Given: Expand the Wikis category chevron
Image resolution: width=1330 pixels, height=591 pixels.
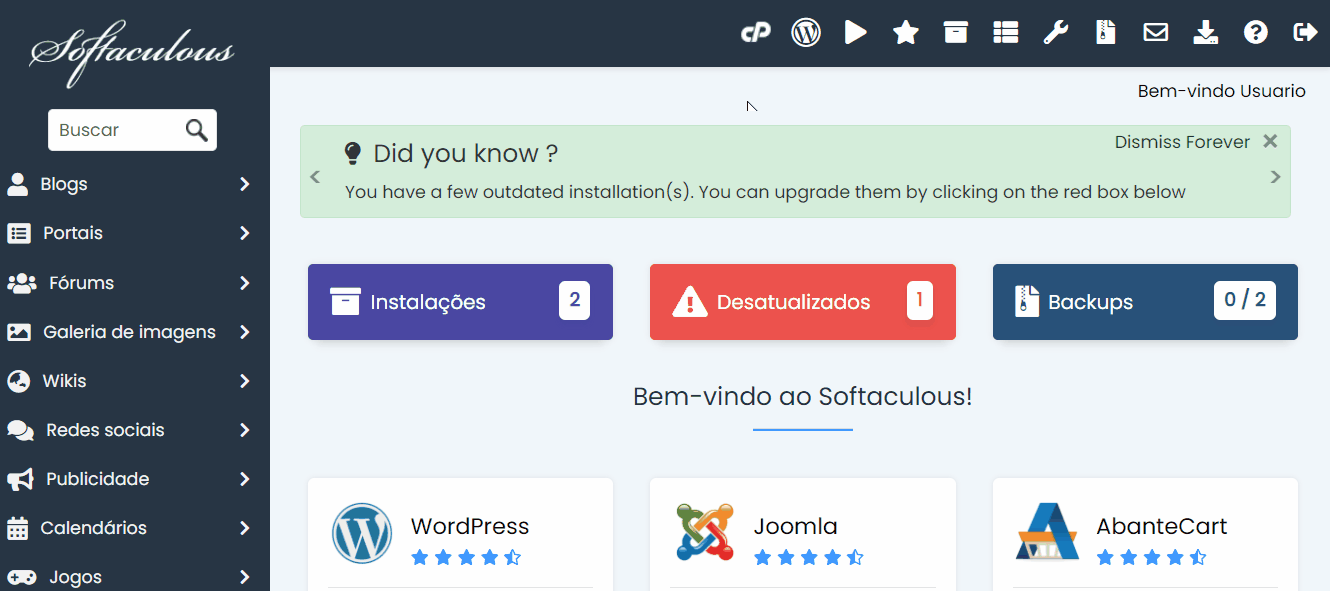Looking at the screenshot, I should (245, 381).
